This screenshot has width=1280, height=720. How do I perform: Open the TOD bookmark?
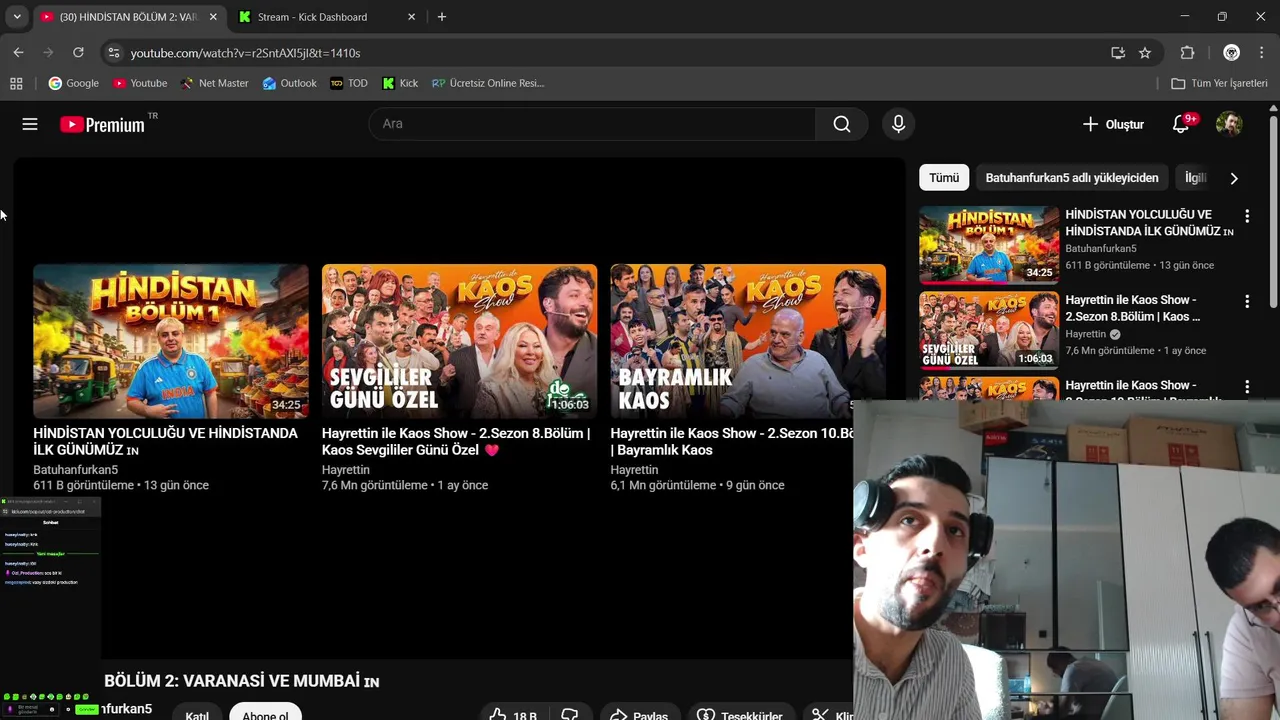(x=349, y=83)
